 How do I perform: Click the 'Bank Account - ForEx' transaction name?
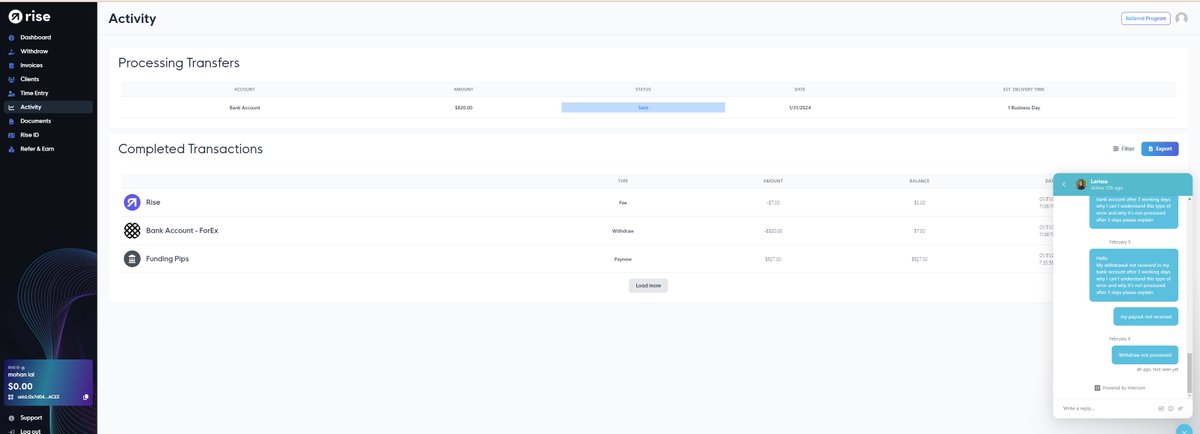click(x=182, y=231)
